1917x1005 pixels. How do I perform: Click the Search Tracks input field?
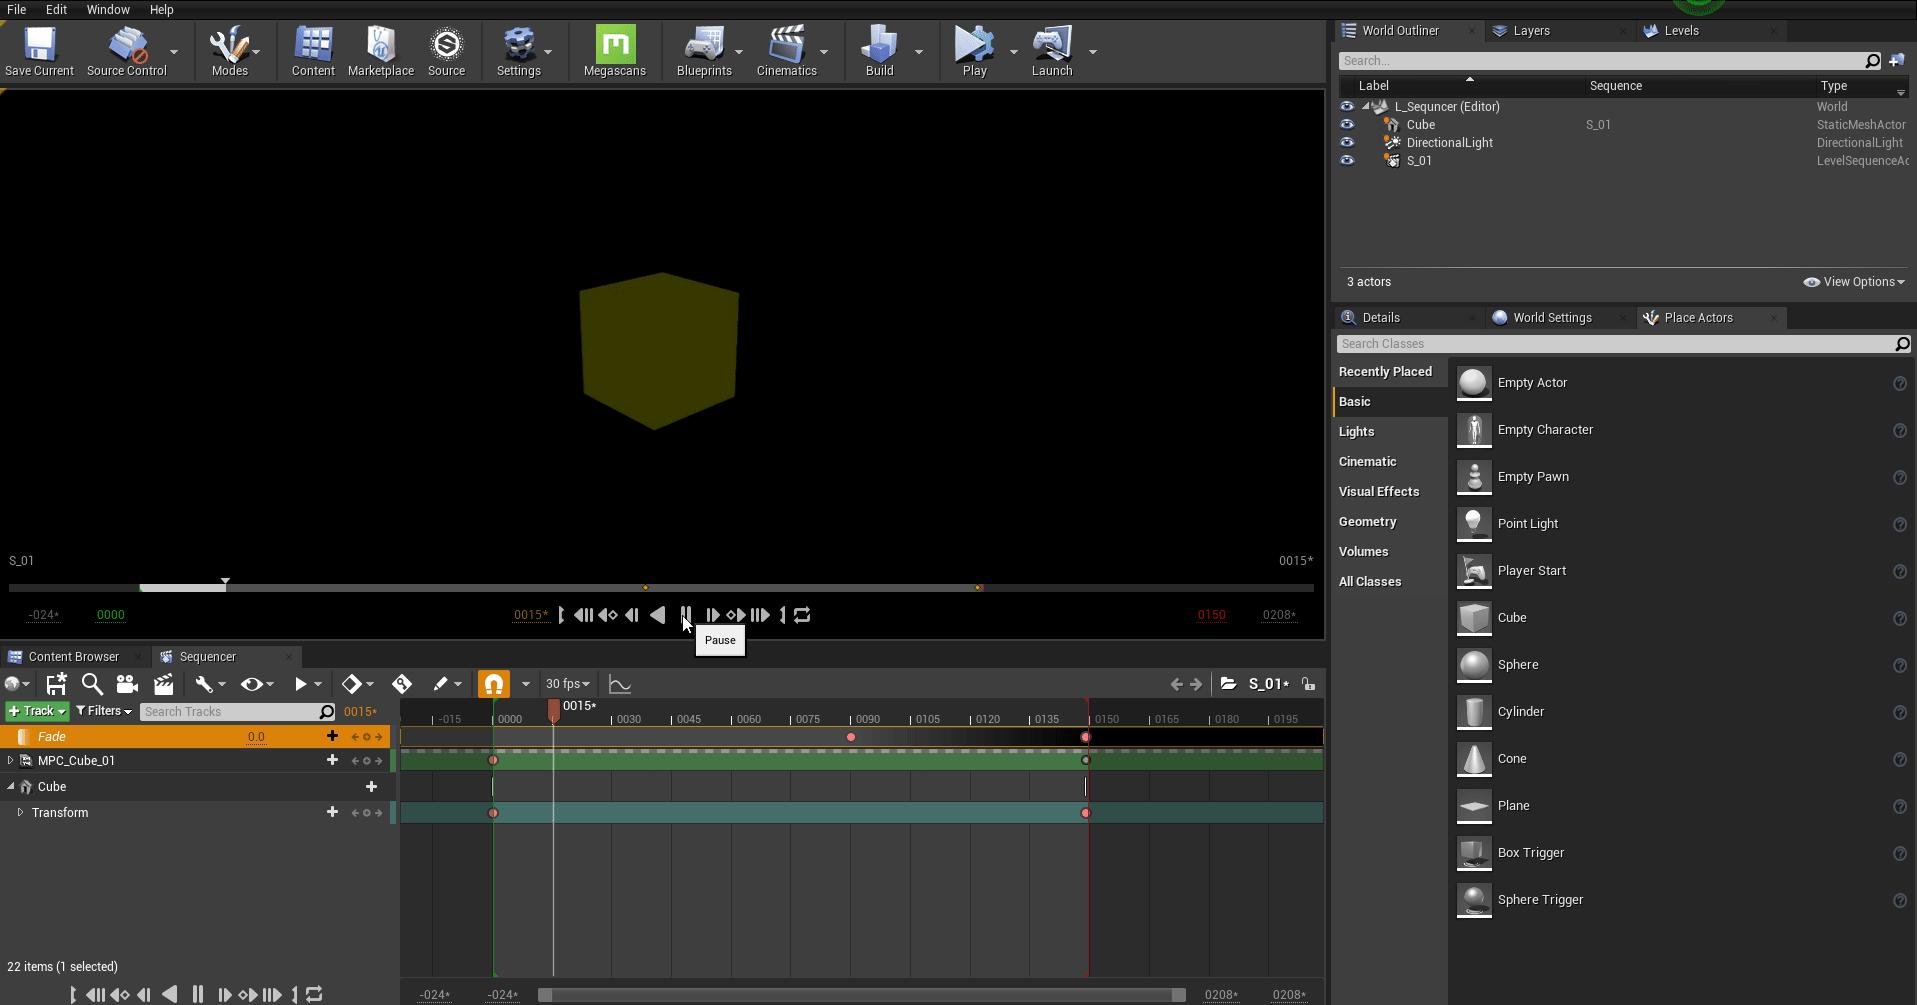click(230, 711)
